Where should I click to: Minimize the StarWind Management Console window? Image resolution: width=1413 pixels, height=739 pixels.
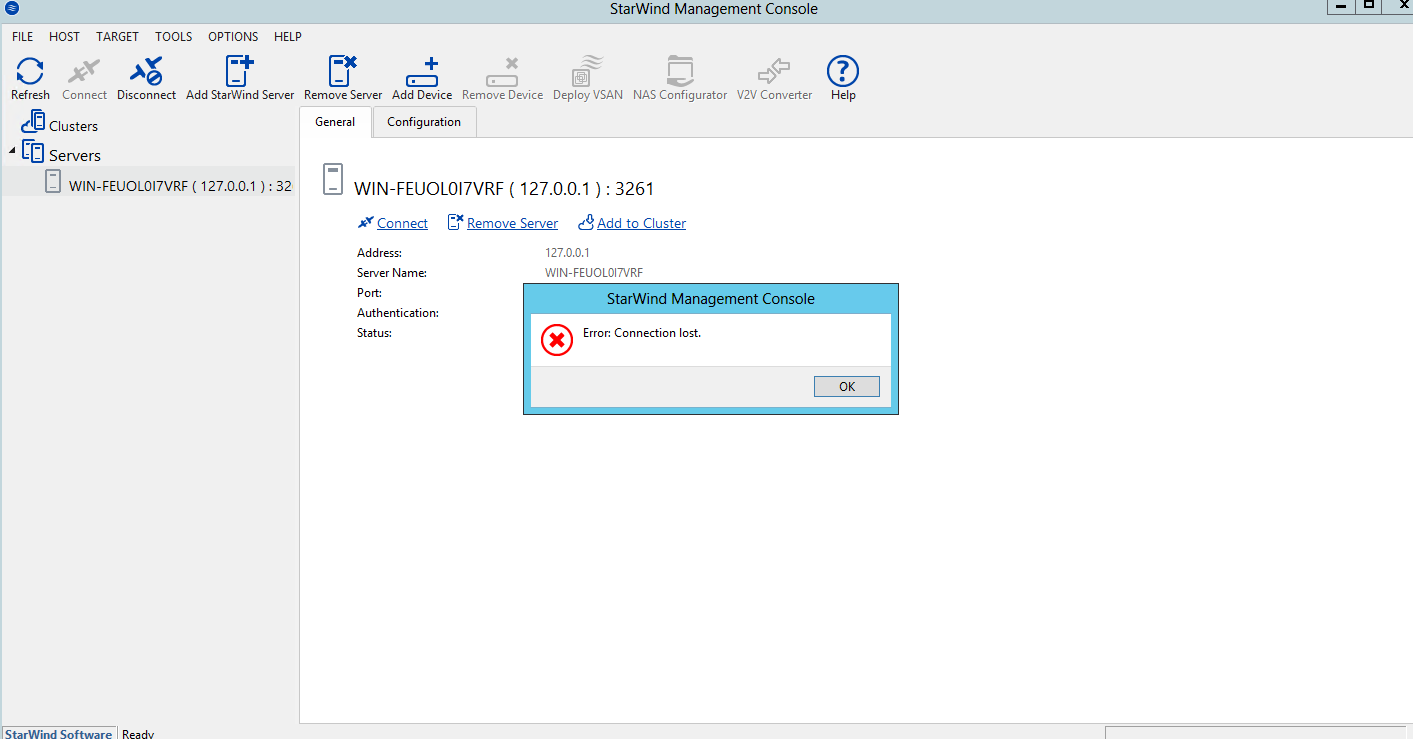coord(1340,6)
